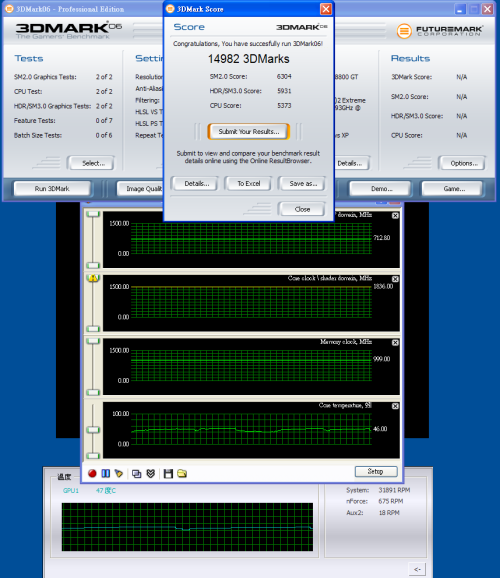Image resolution: width=500 pixels, height=578 pixels.
Task: Click the back arrow button at bottom right
Action: coord(417,570)
